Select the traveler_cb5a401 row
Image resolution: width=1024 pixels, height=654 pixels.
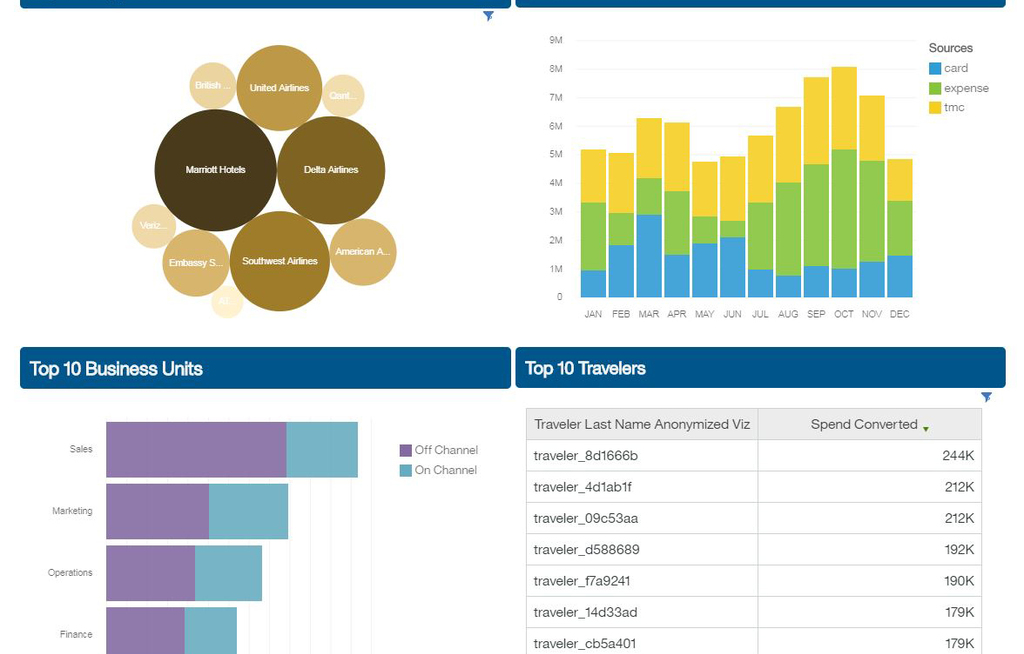coord(754,642)
